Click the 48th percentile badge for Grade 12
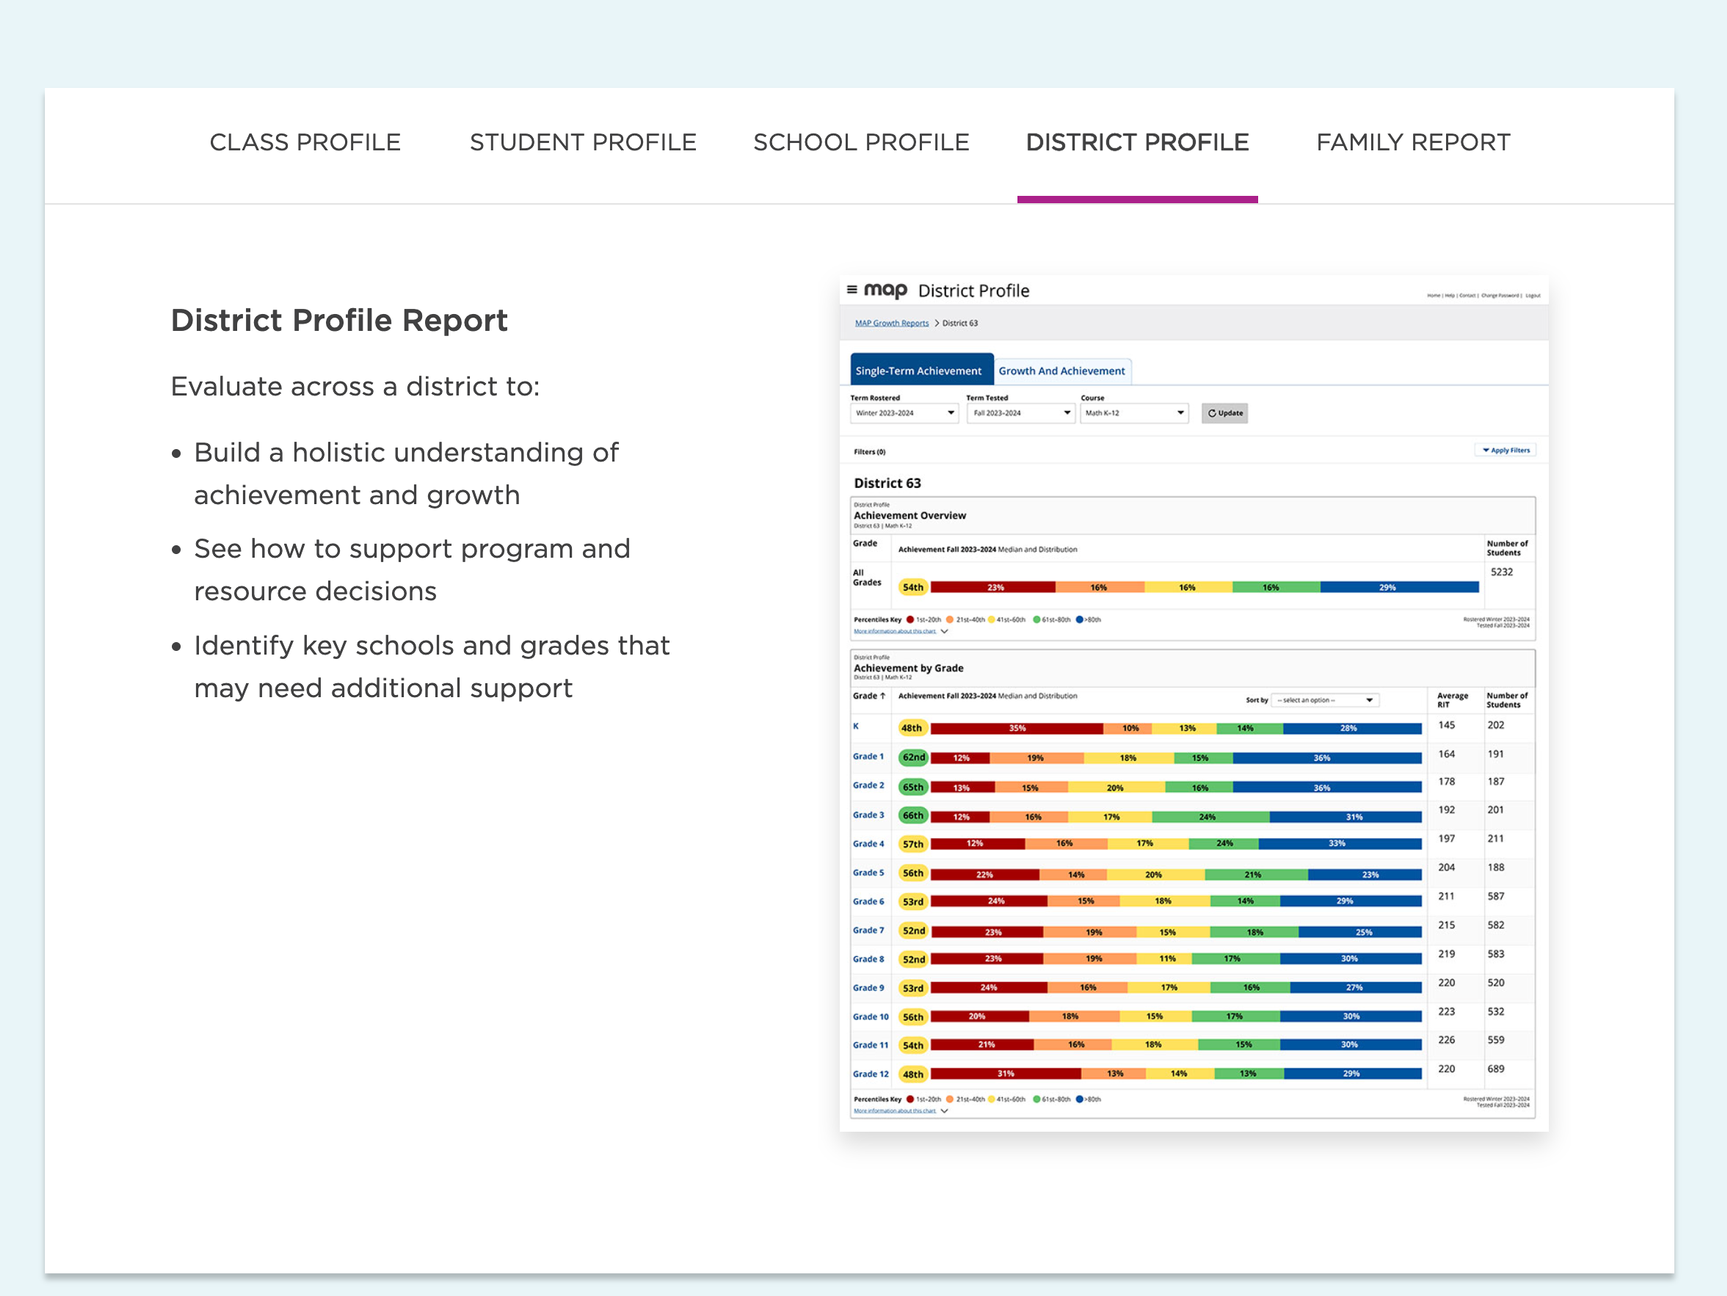Screen dimensions: 1727x1296 coord(912,1074)
